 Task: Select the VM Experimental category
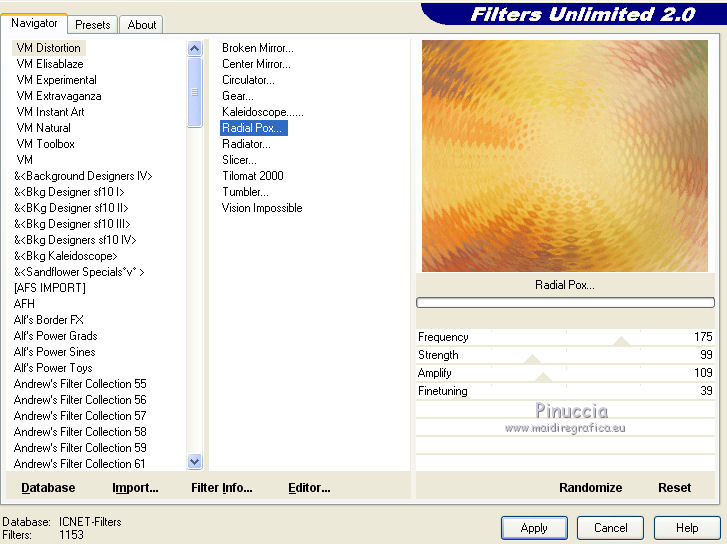(57, 80)
